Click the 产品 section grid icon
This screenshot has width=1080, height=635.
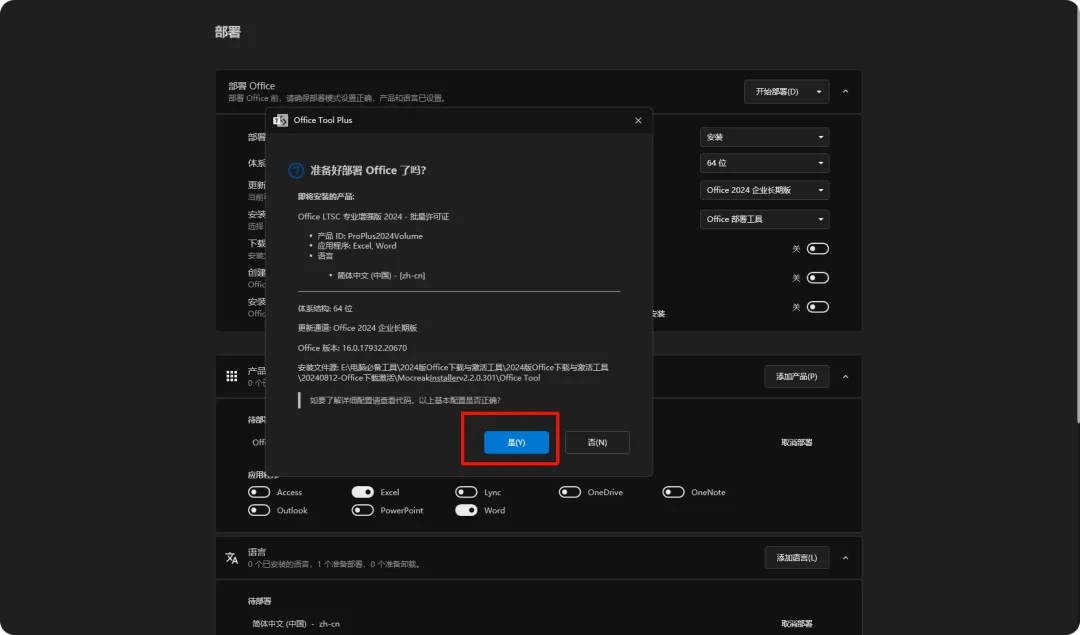click(x=231, y=376)
